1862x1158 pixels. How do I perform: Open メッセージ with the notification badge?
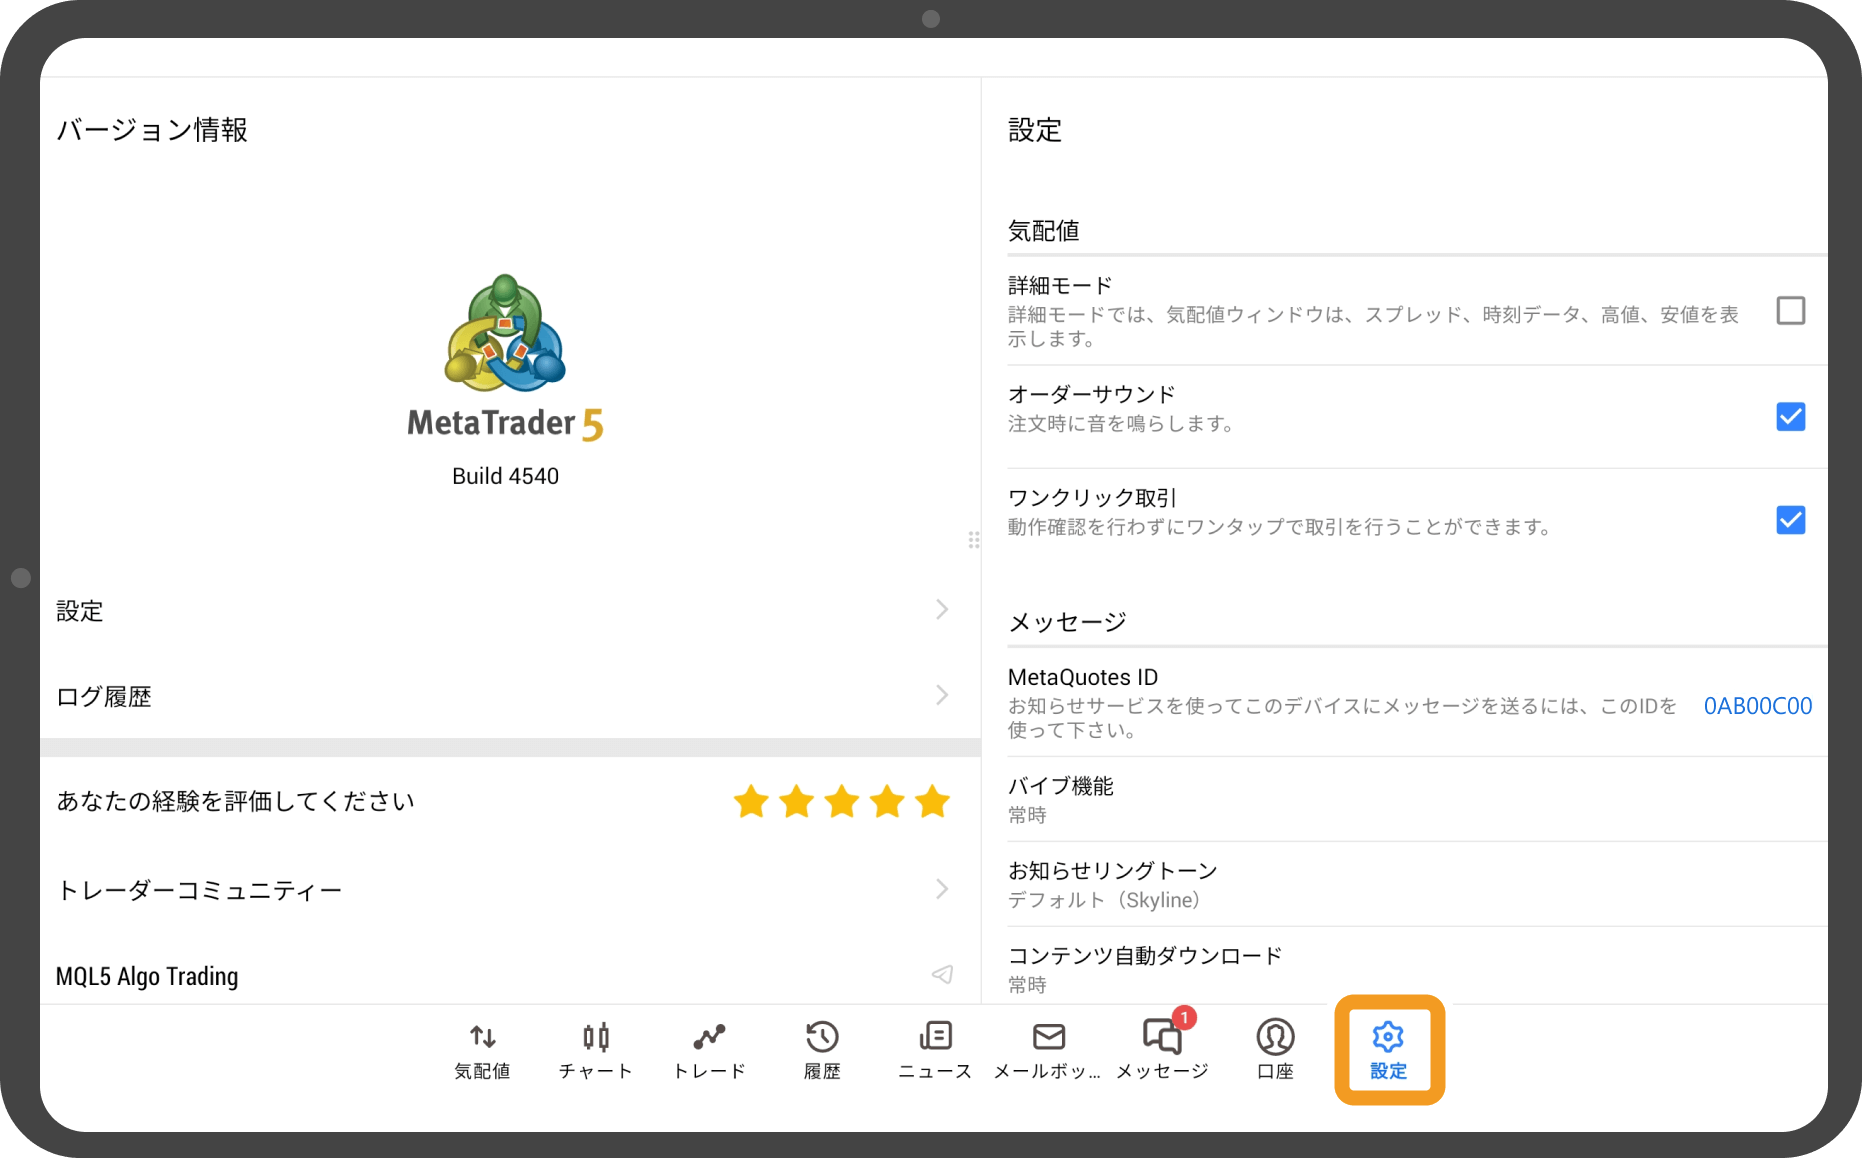point(1161,1048)
